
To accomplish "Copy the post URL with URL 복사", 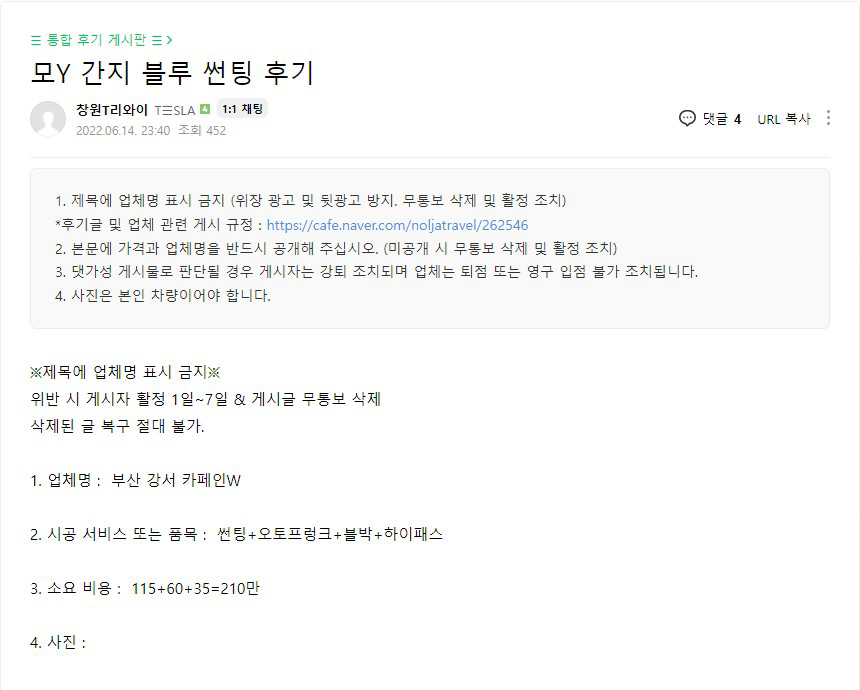I will tap(783, 119).
